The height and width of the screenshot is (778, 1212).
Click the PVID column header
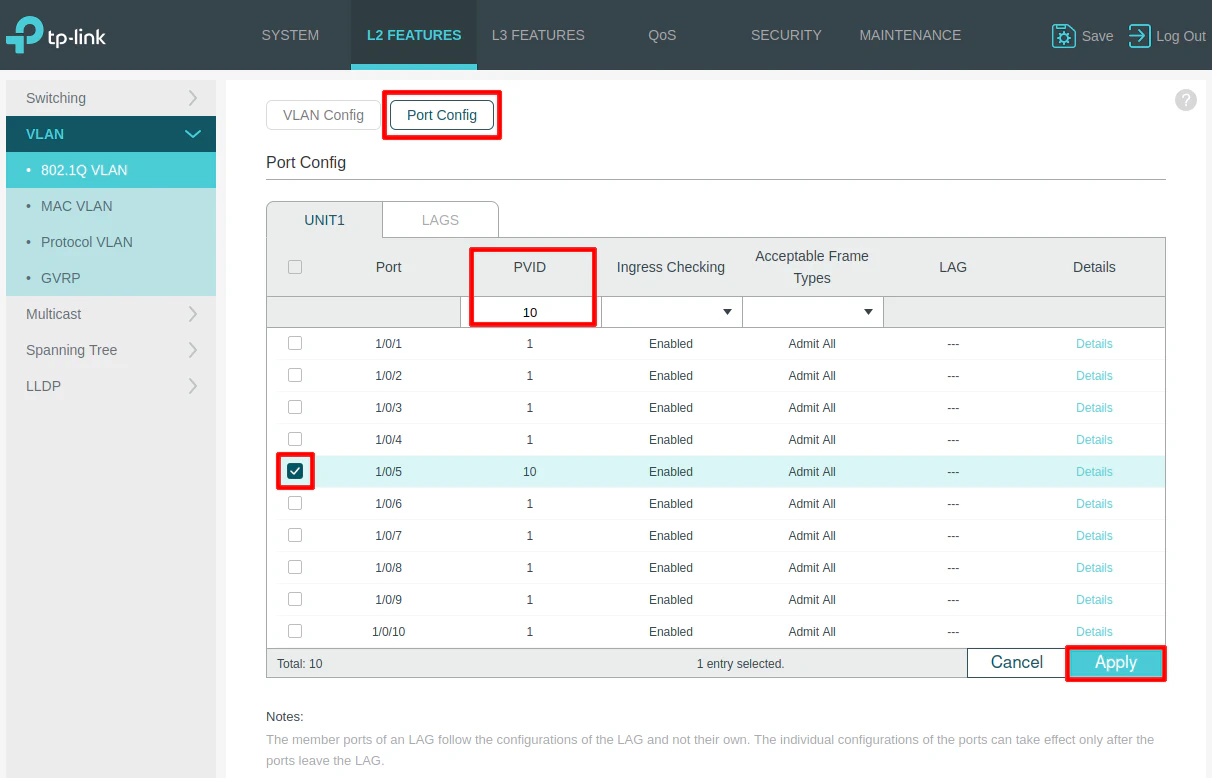click(530, 267)
